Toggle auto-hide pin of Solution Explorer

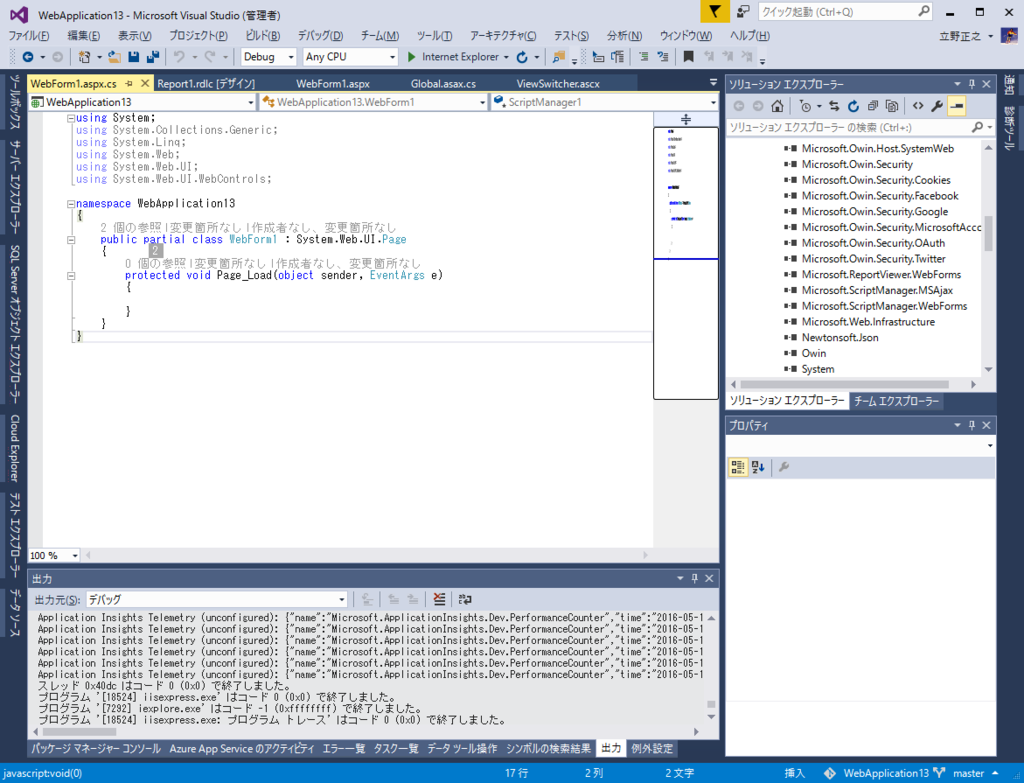972,84
